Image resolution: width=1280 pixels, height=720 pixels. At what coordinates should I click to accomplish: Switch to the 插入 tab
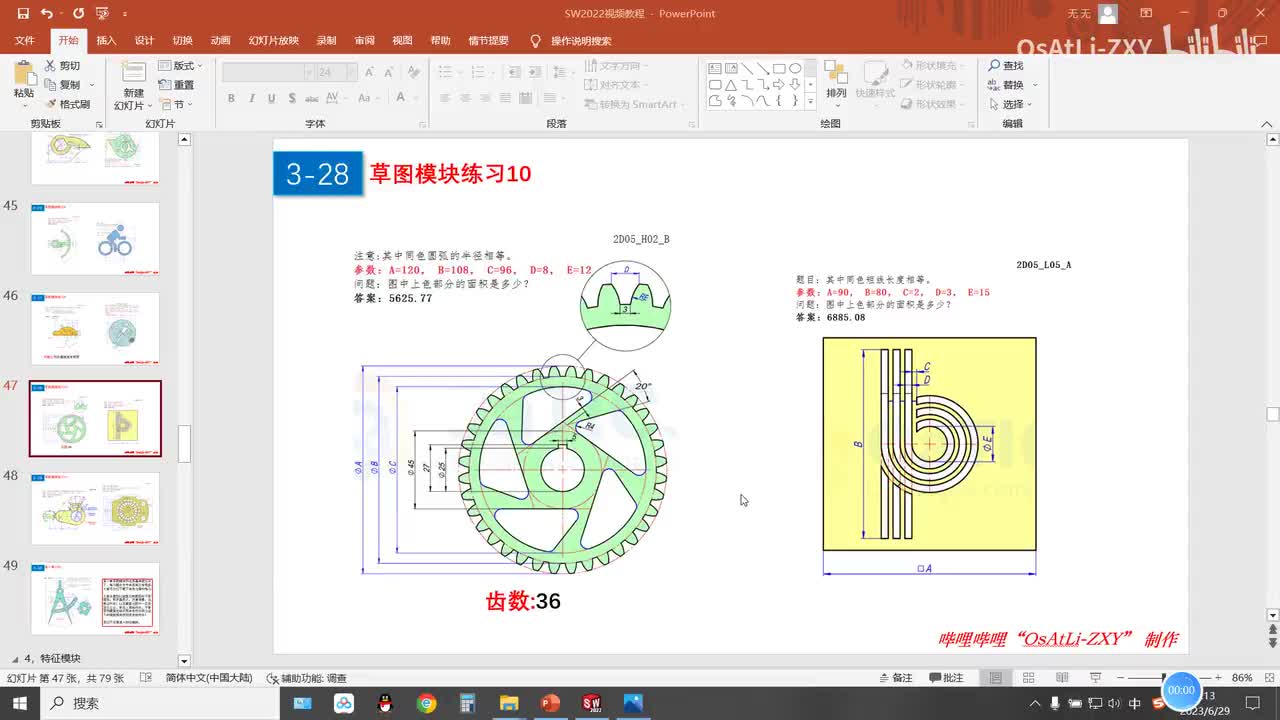106,41
